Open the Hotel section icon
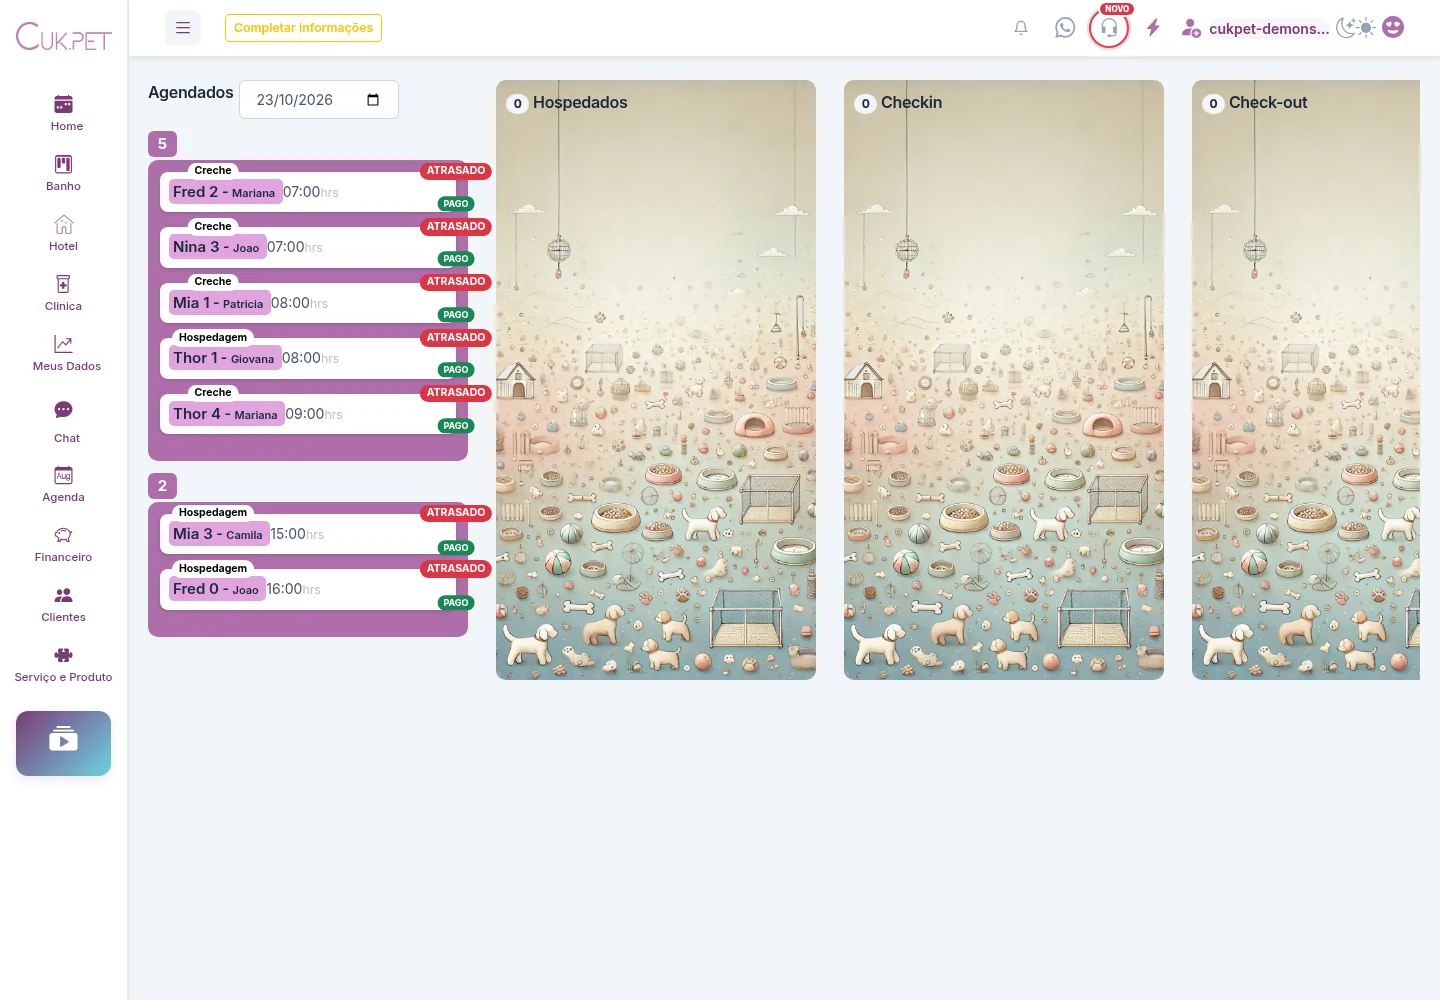 (63, 224)
